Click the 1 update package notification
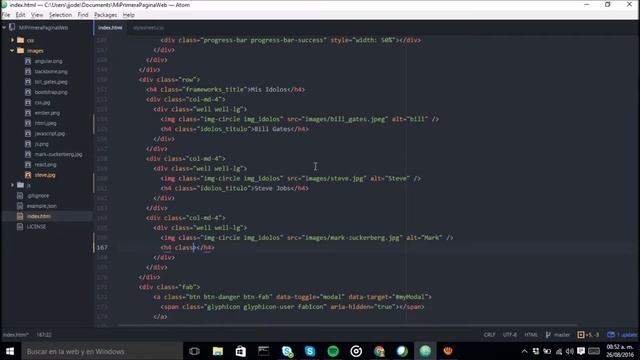This screenshot has height=360, width=640. (622, 335)
